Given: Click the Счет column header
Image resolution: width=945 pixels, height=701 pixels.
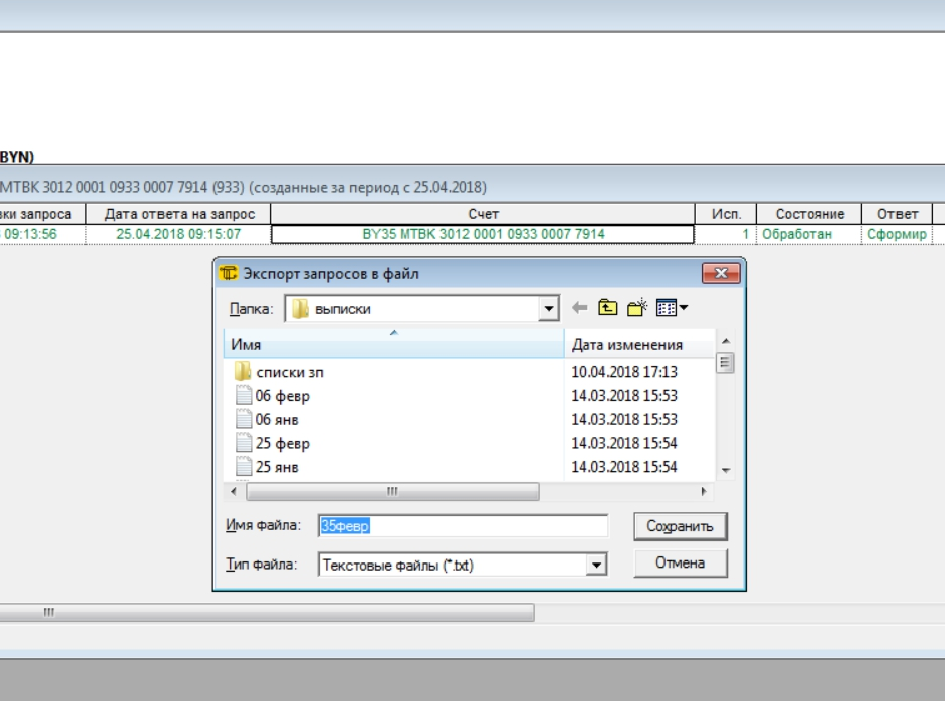Looking at the screenshot, I should click(483, 214).
